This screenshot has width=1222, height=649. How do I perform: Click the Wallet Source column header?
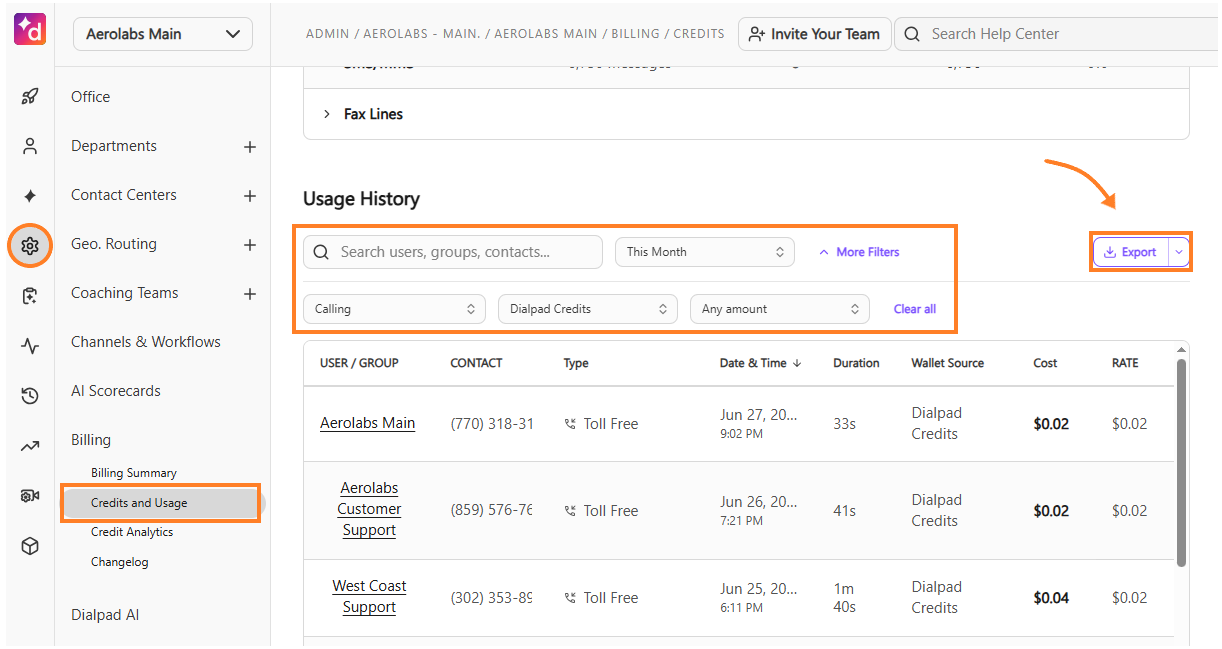tap(948, 363)
